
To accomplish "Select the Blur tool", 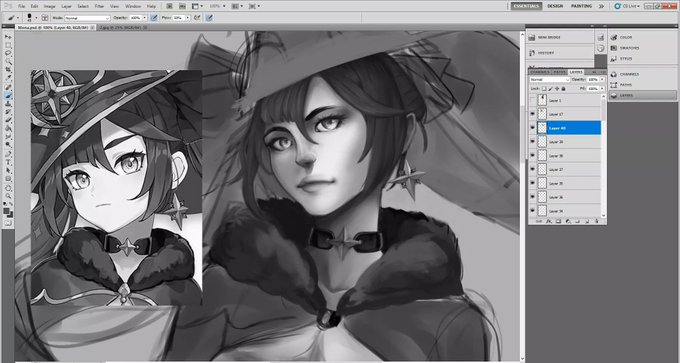I will pyautogui.click(x=8, y=136).
